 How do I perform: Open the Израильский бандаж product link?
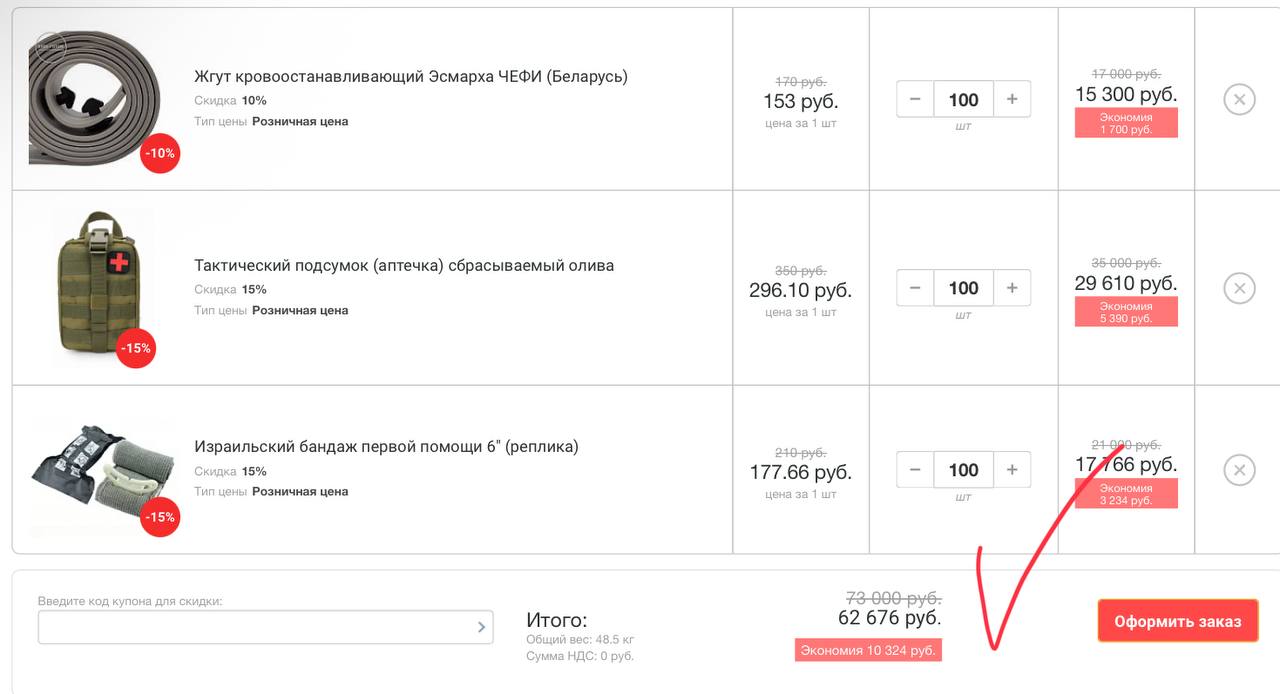(386, 447)
